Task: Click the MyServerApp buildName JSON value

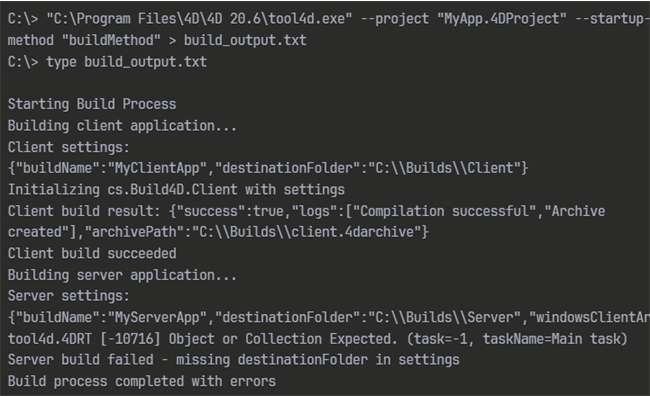Action: click(157, 317)
